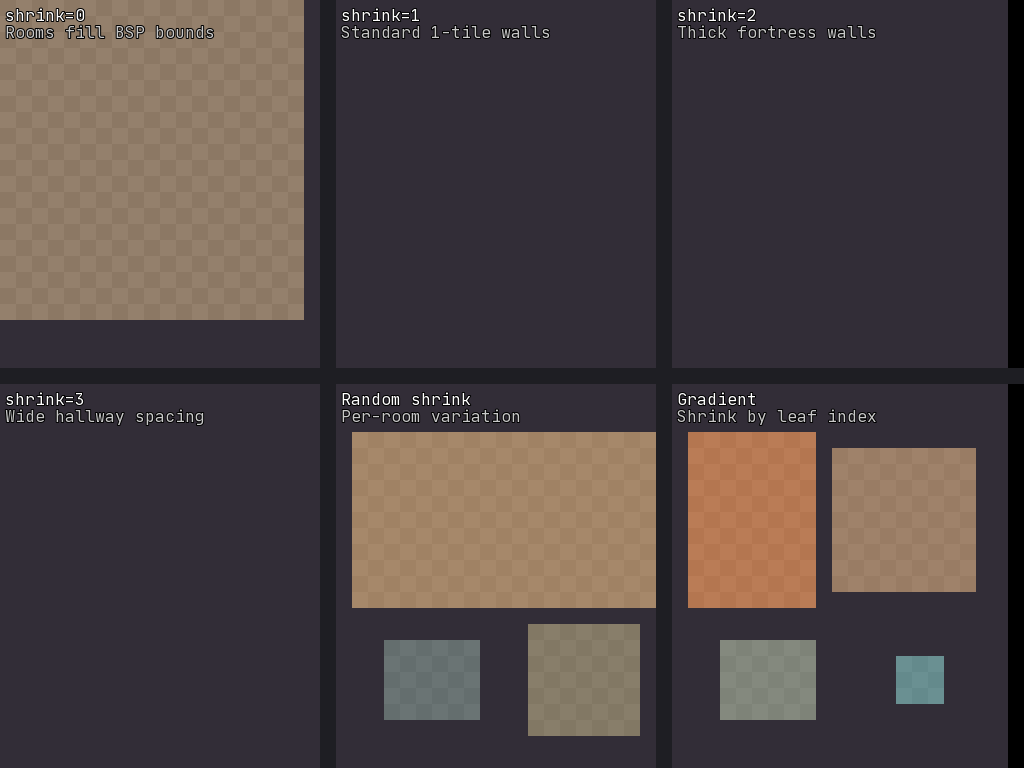The height and width of the screenshot is (768, 1024).
Task: Click the "shrink=3" panel title
Action: (45, 400)
